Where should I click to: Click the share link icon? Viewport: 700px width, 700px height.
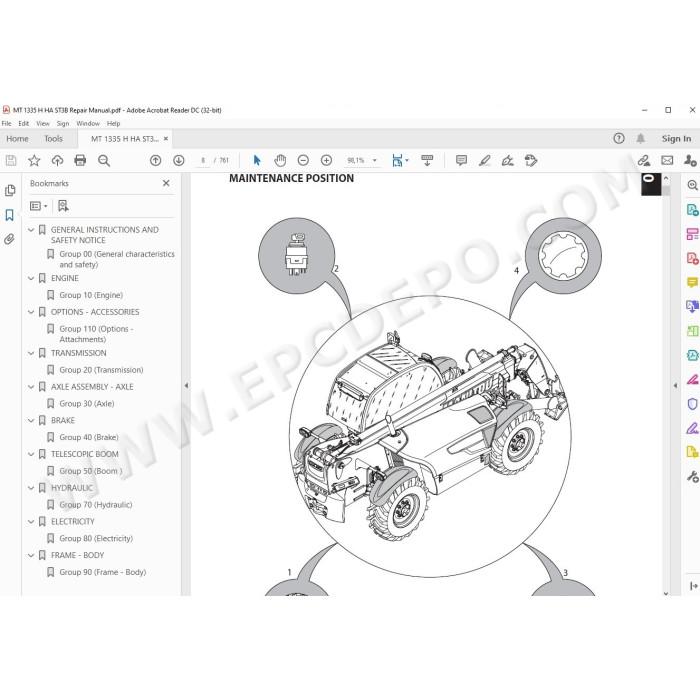pos(643,160)
